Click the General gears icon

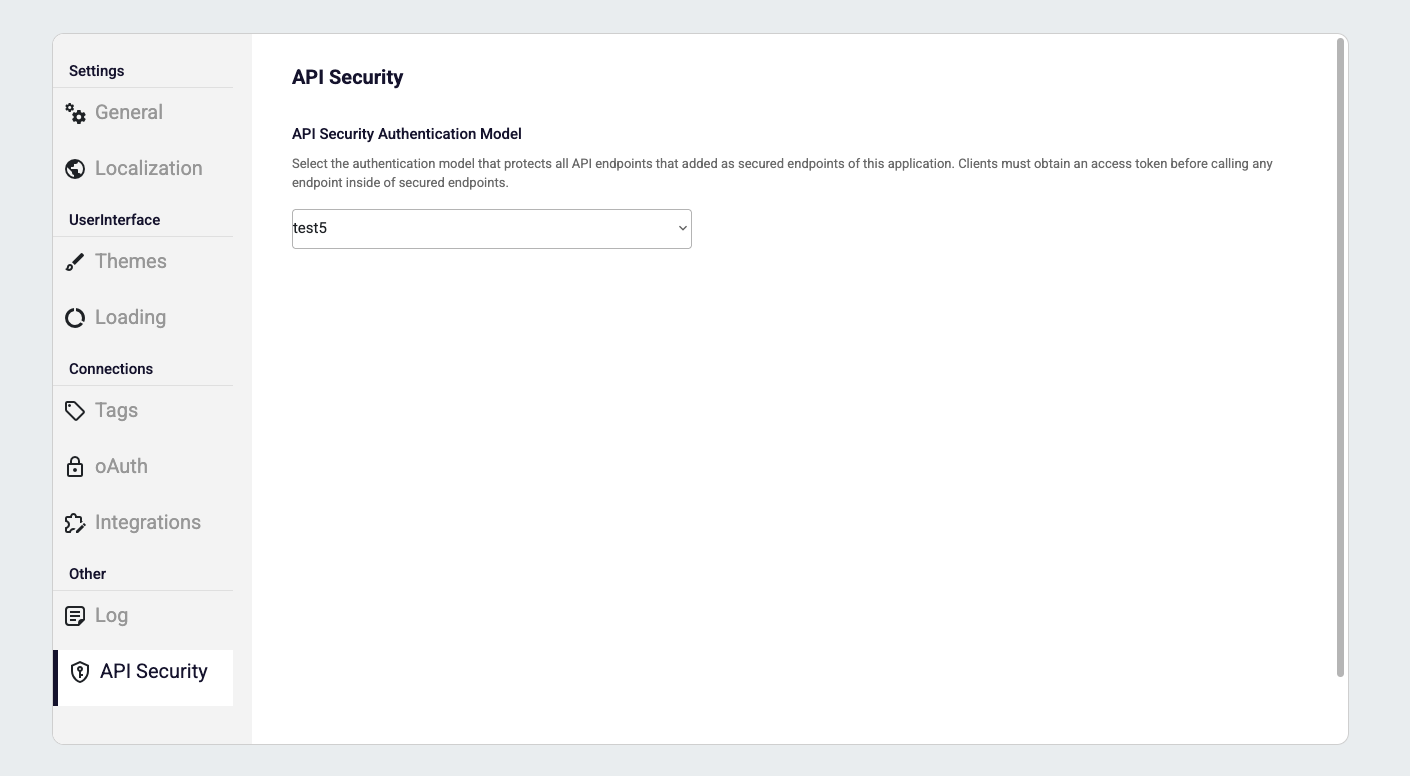coord(75,113)
